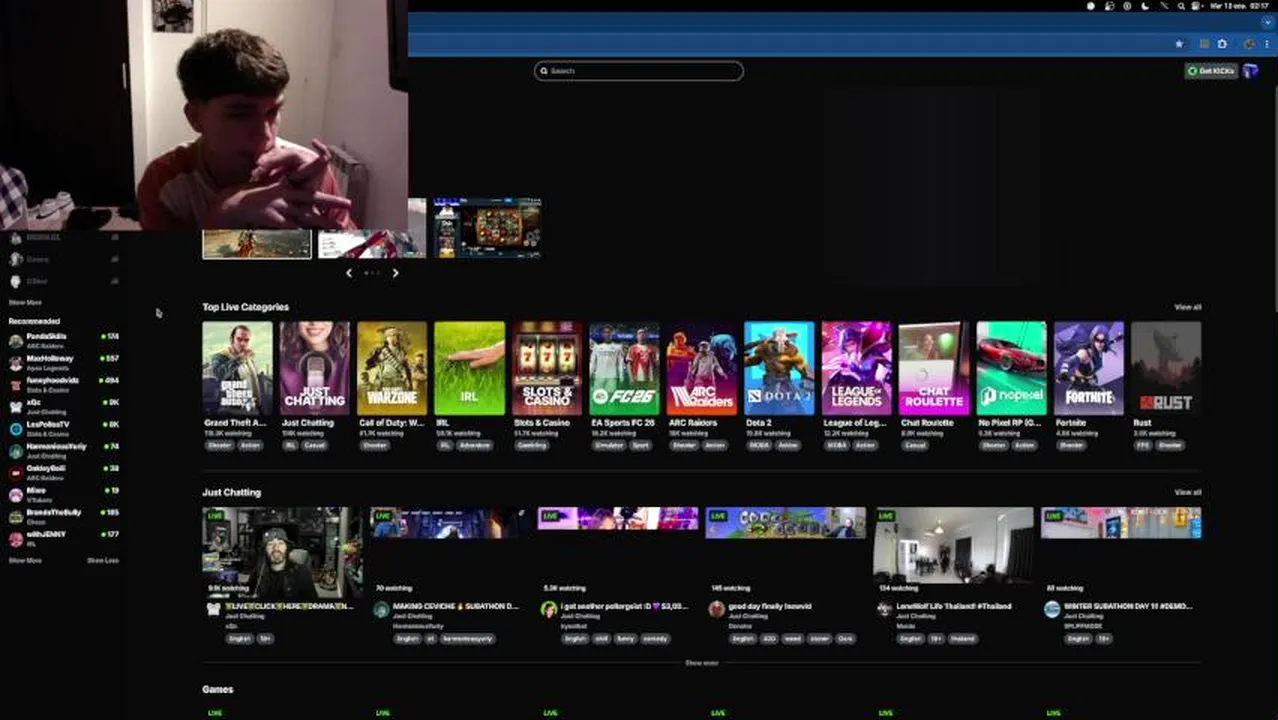This screenshot has width=1278, height=720.
Task: Expand the Chrome tab search chevron
Action: (1268, 22)
